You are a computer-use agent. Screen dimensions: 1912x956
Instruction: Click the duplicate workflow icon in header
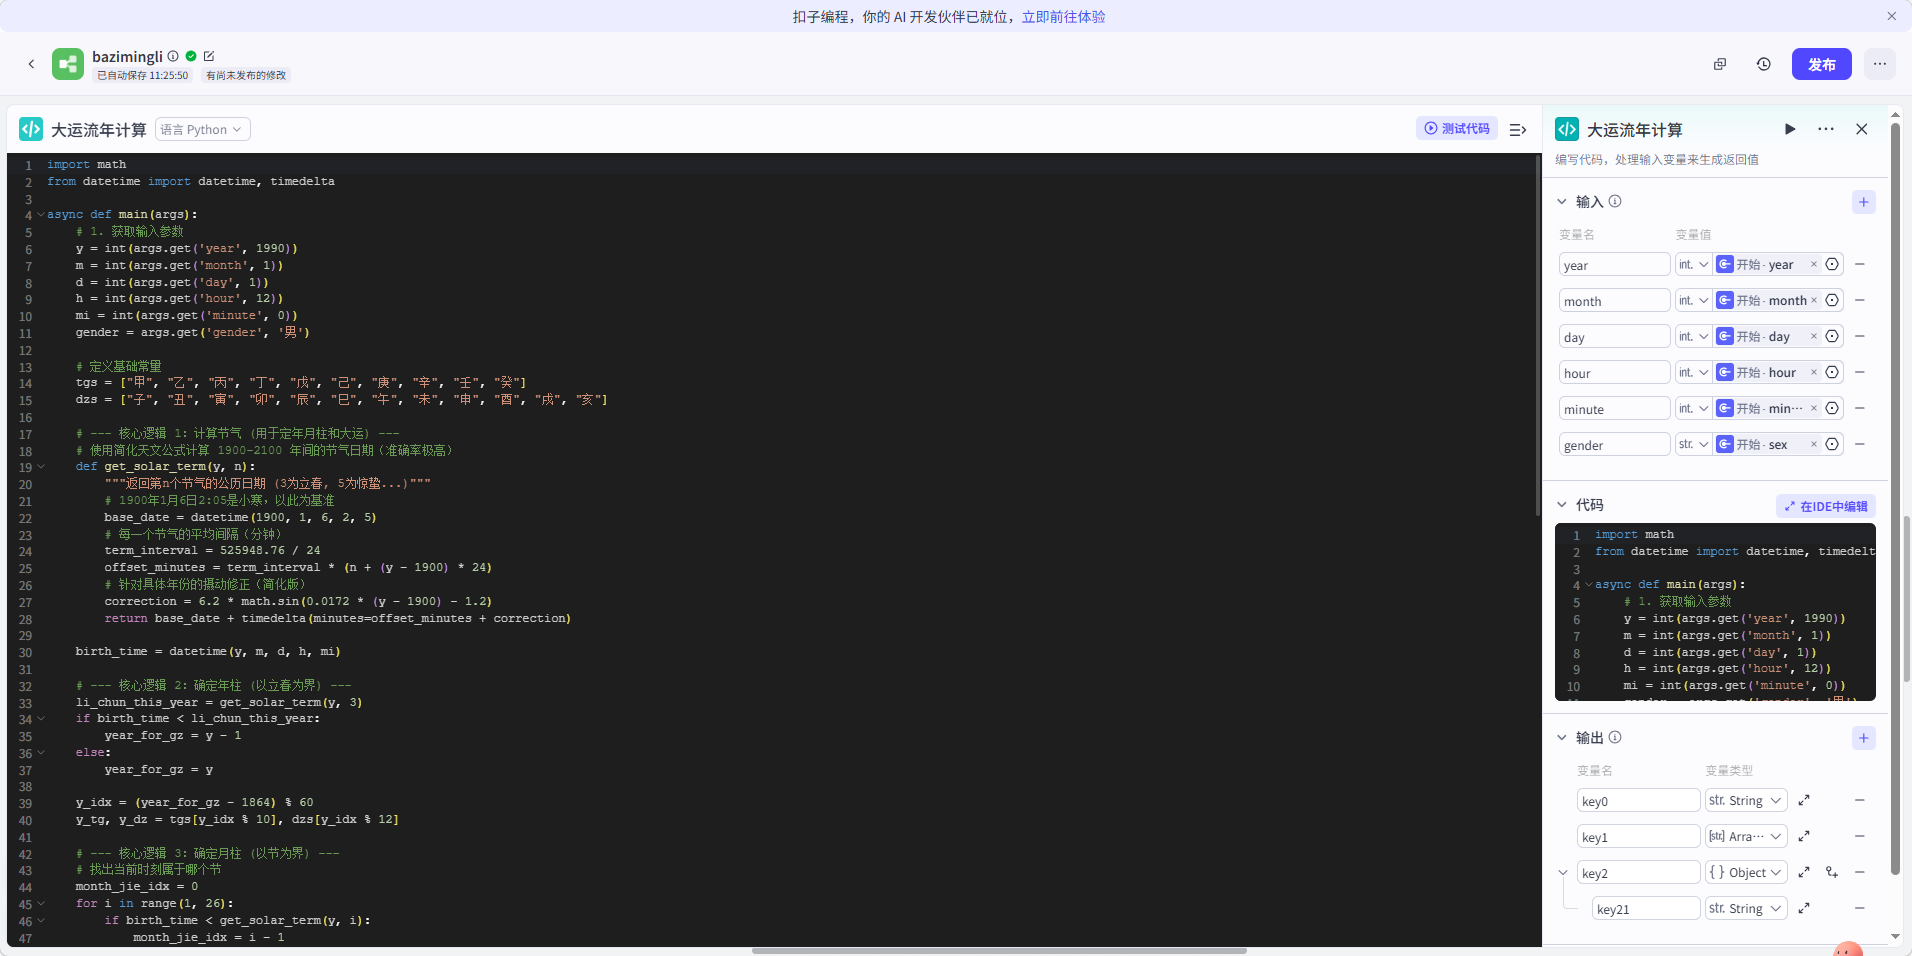(x=1720, y=64)
